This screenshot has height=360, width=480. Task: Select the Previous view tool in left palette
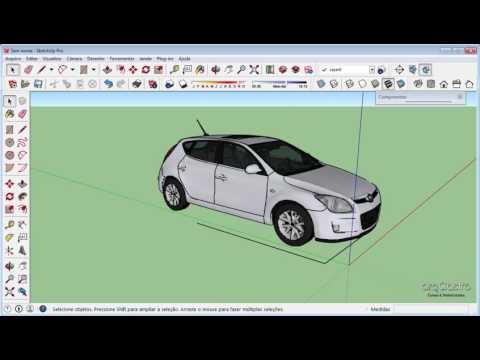click(22, 292)
